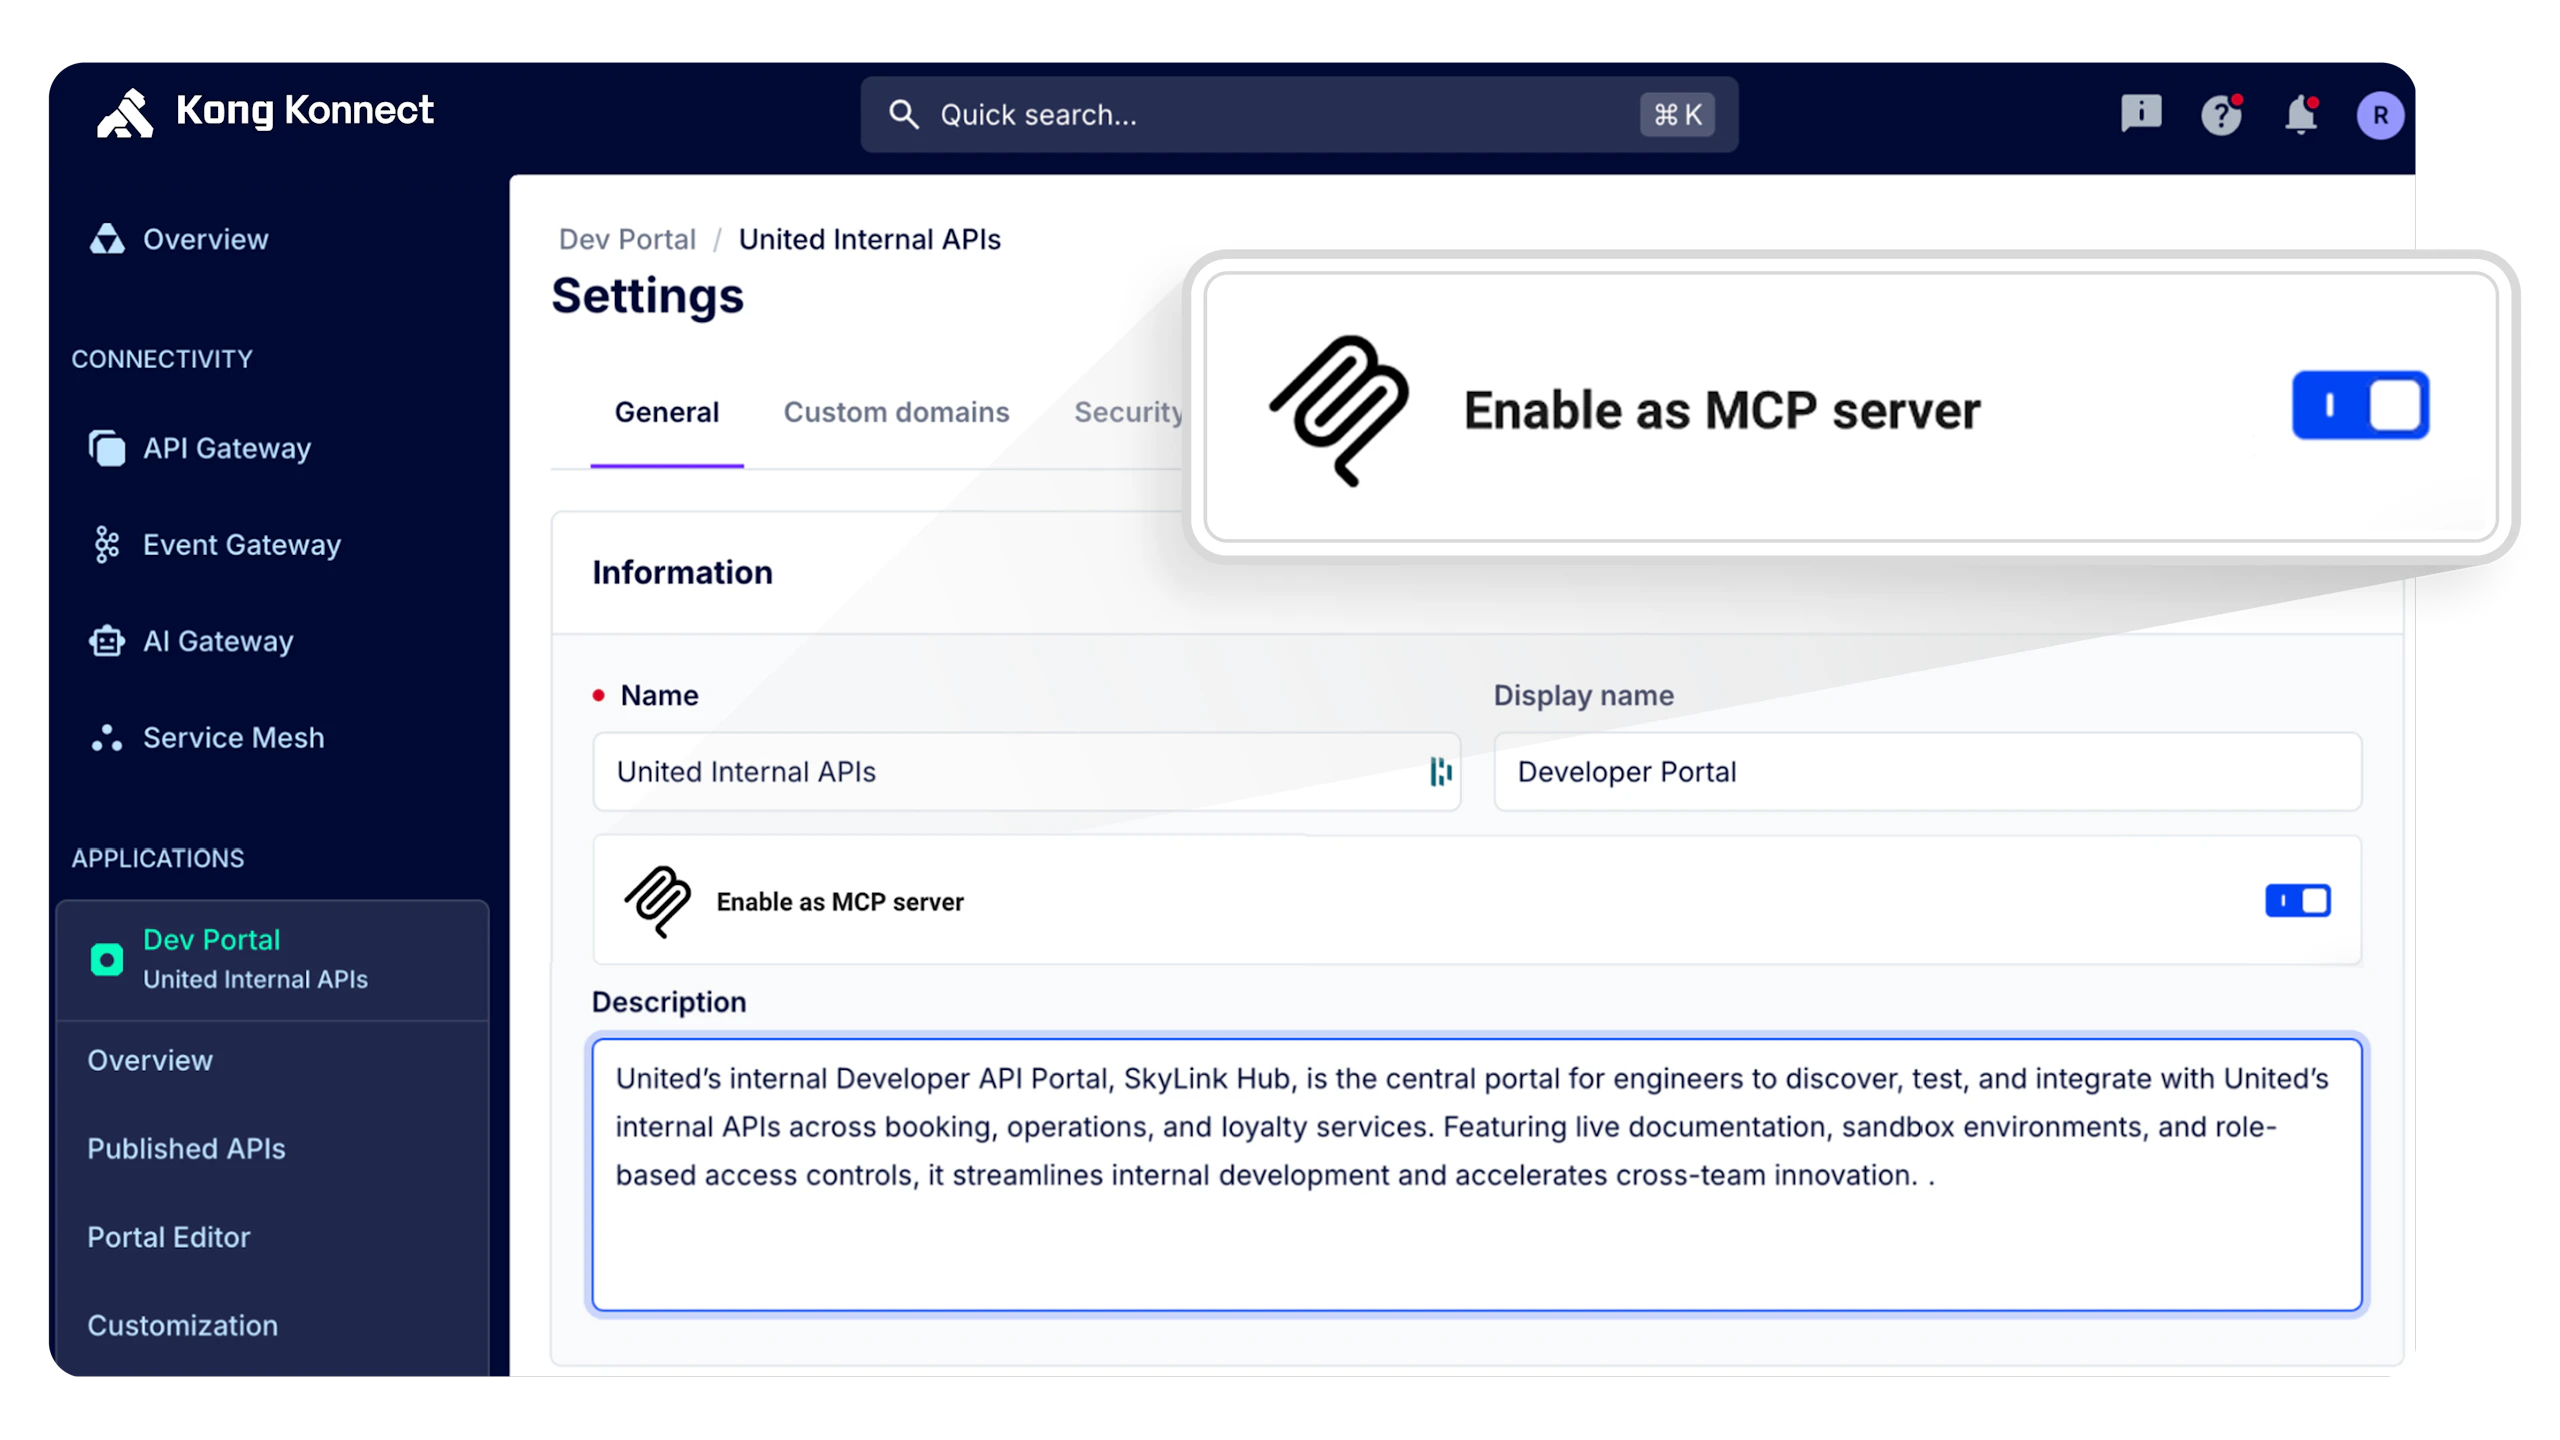Open the announcements info icon
Screen dimensions: 2560x1440
pyautogui.click(x=2141, y=113)
